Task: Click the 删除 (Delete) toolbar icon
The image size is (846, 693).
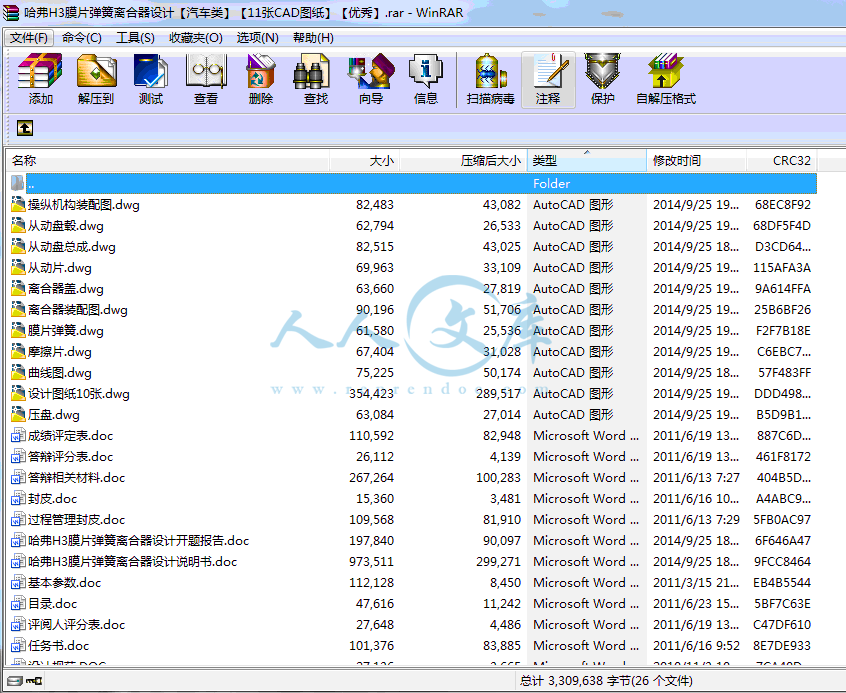Action: [x=261, y=79]
